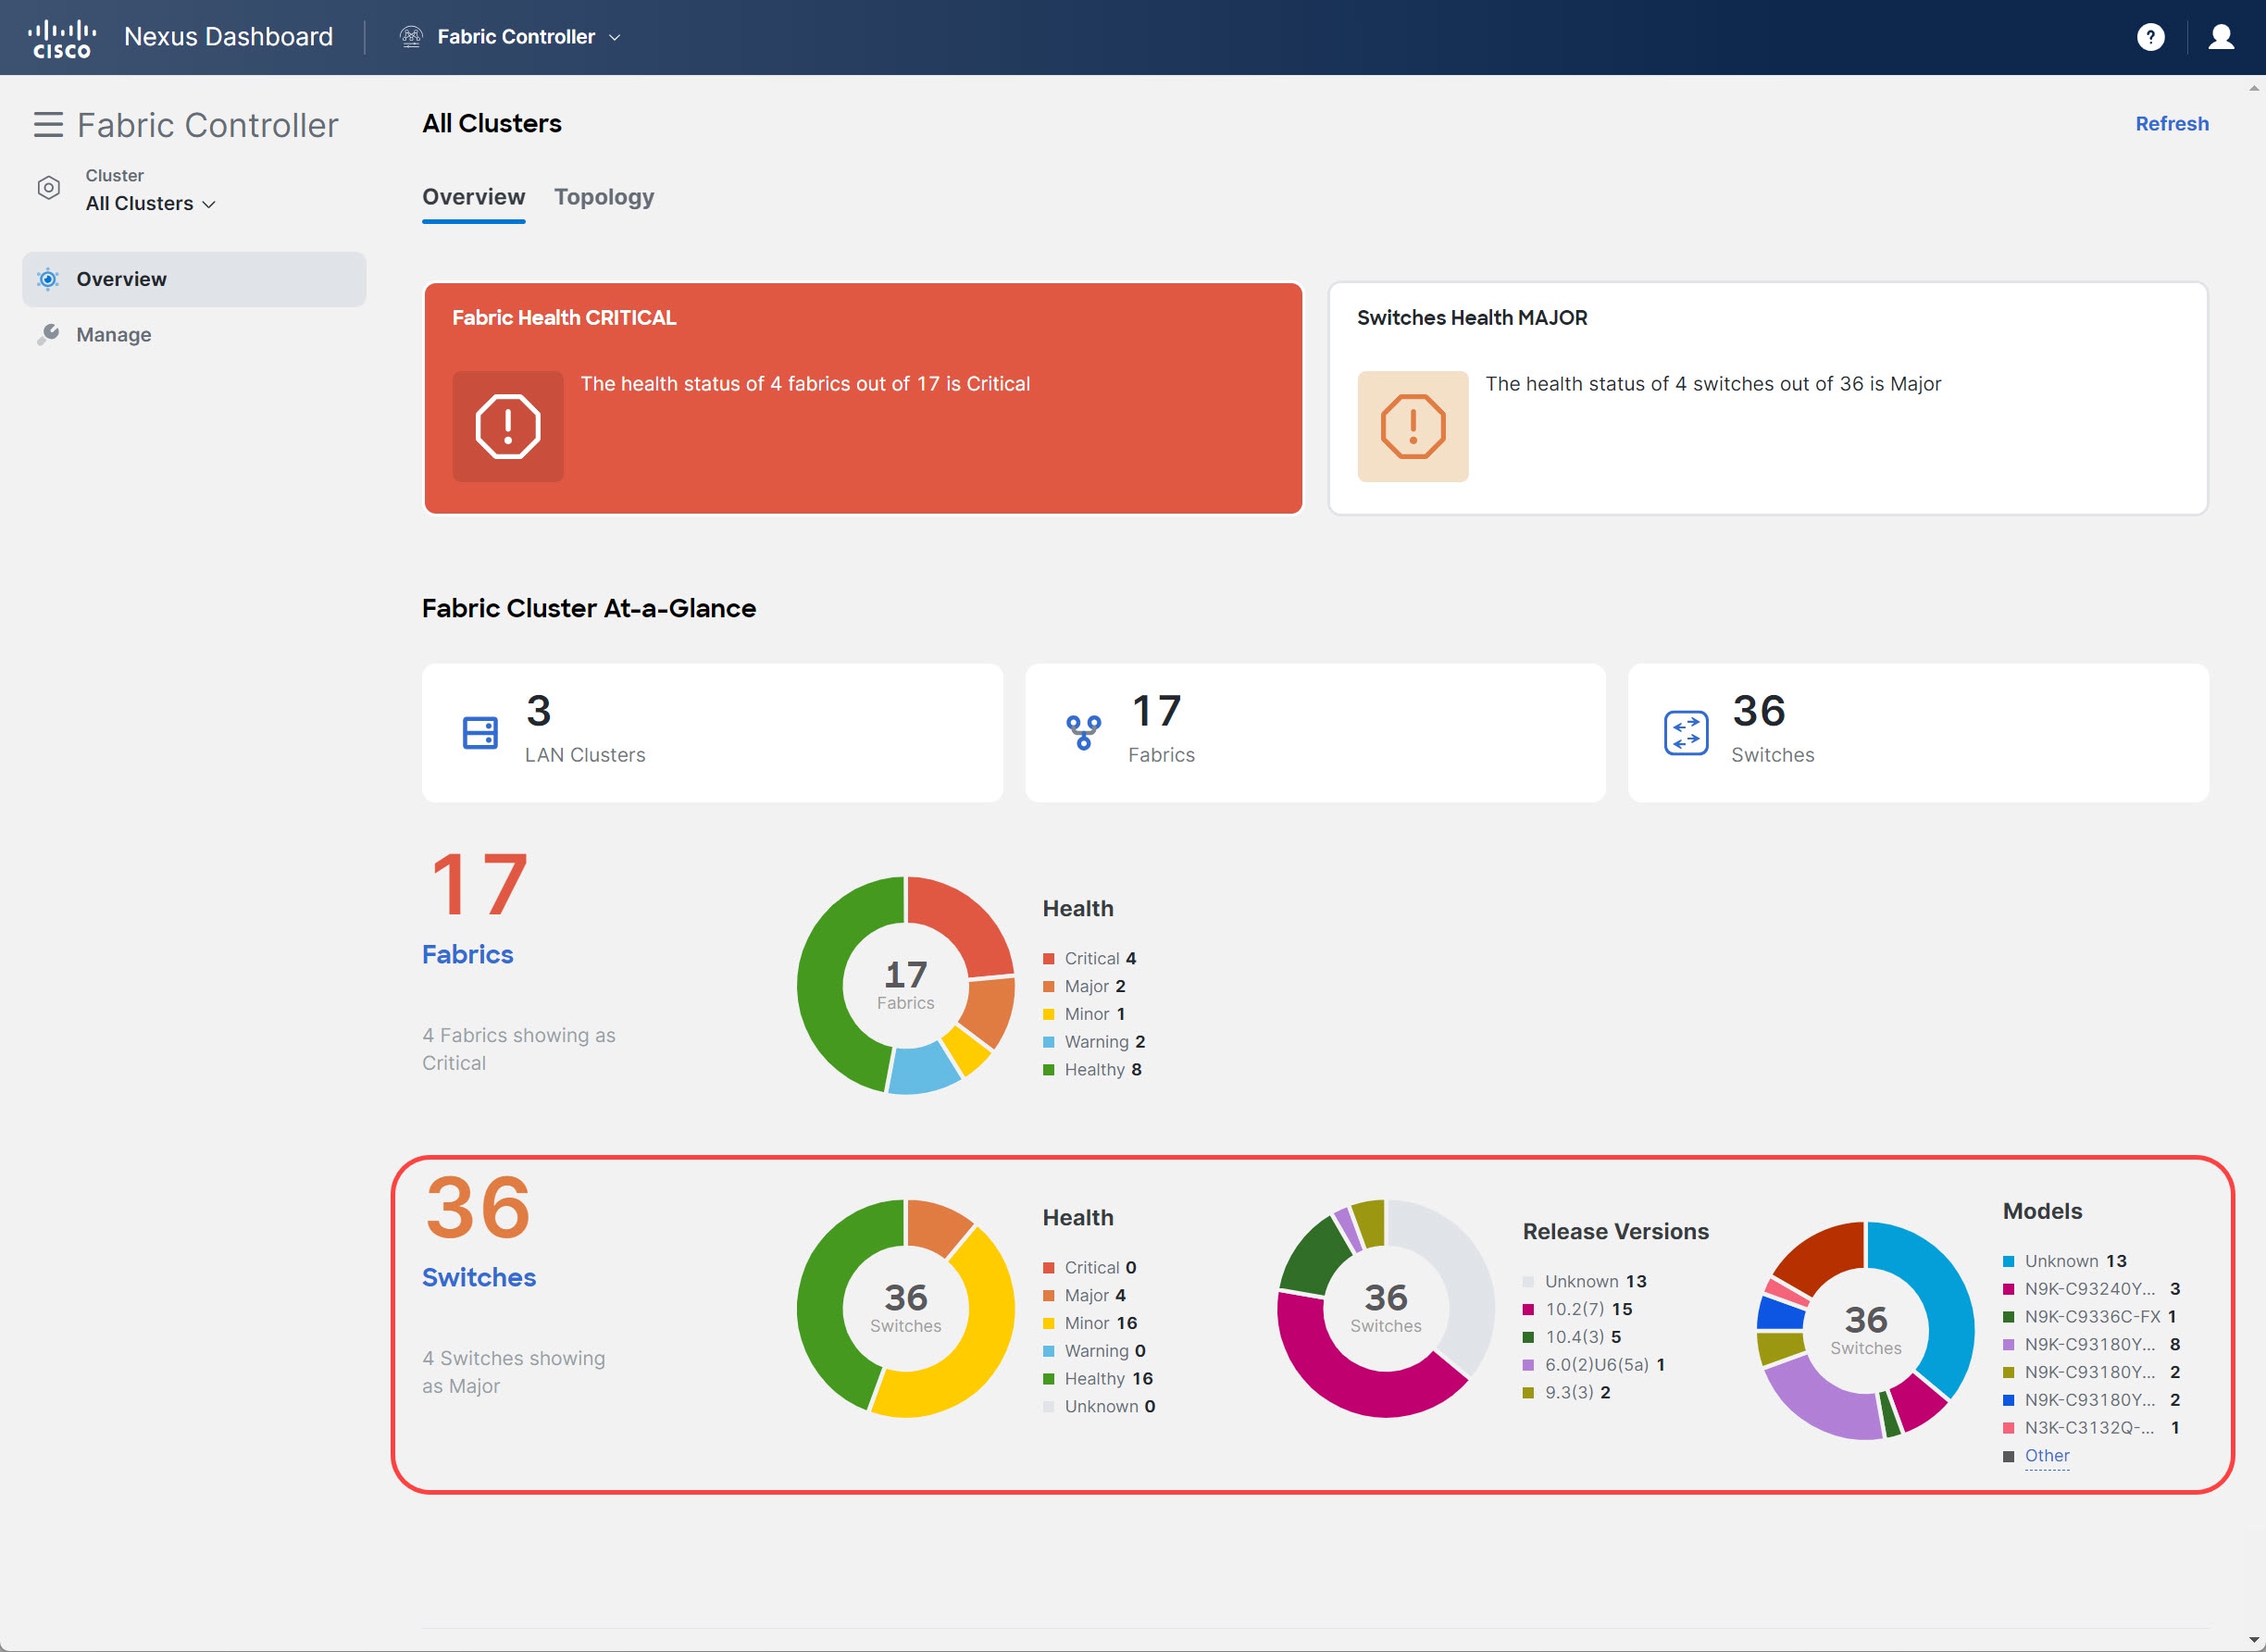Click 'Minor 1' in Fabrics Health legend

tap(1085, 1014)
